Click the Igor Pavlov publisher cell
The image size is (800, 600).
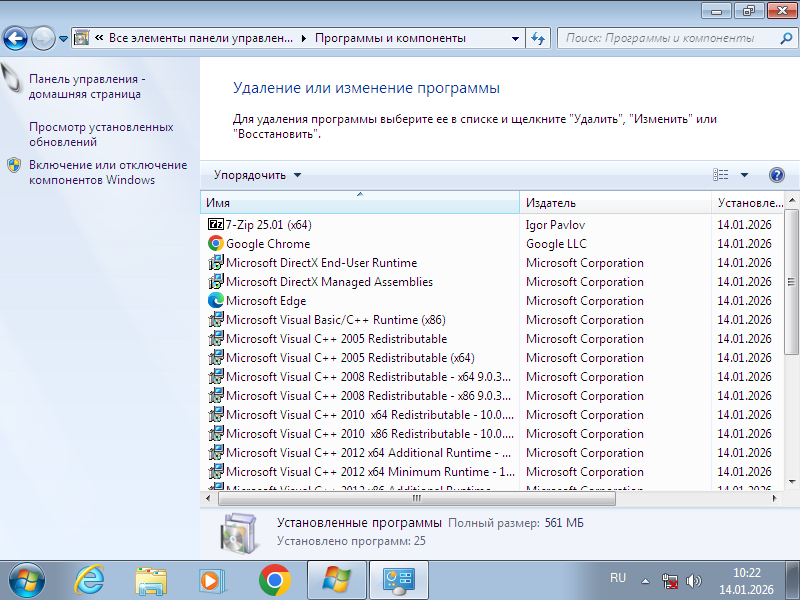coord(555,224)
